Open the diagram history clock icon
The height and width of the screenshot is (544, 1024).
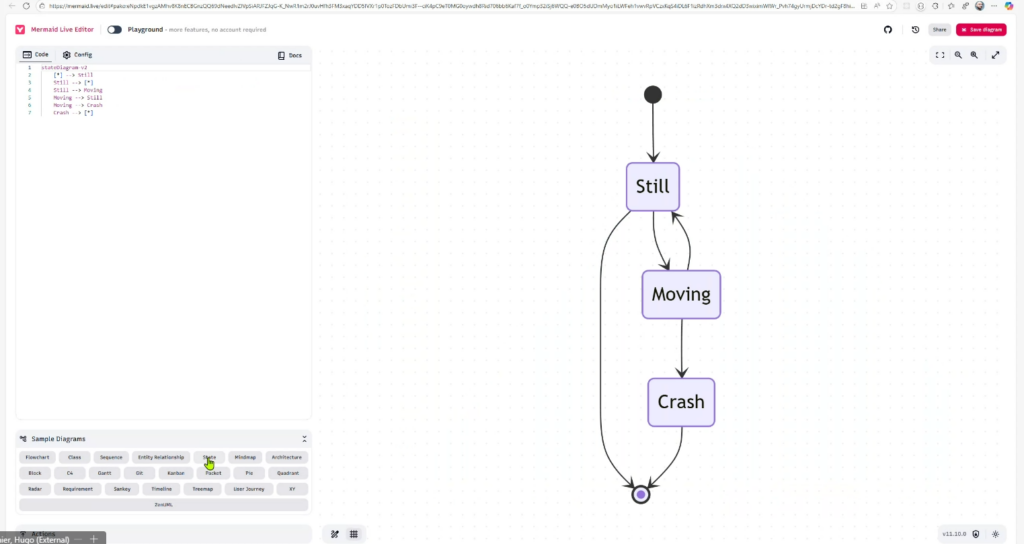915,29
